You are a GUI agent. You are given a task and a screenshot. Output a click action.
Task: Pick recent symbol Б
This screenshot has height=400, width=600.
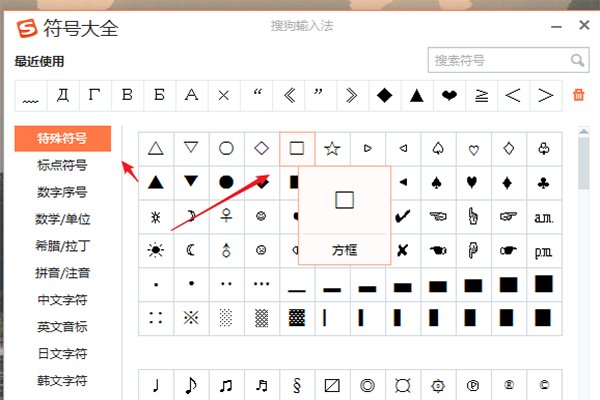(x=160, y=95)
